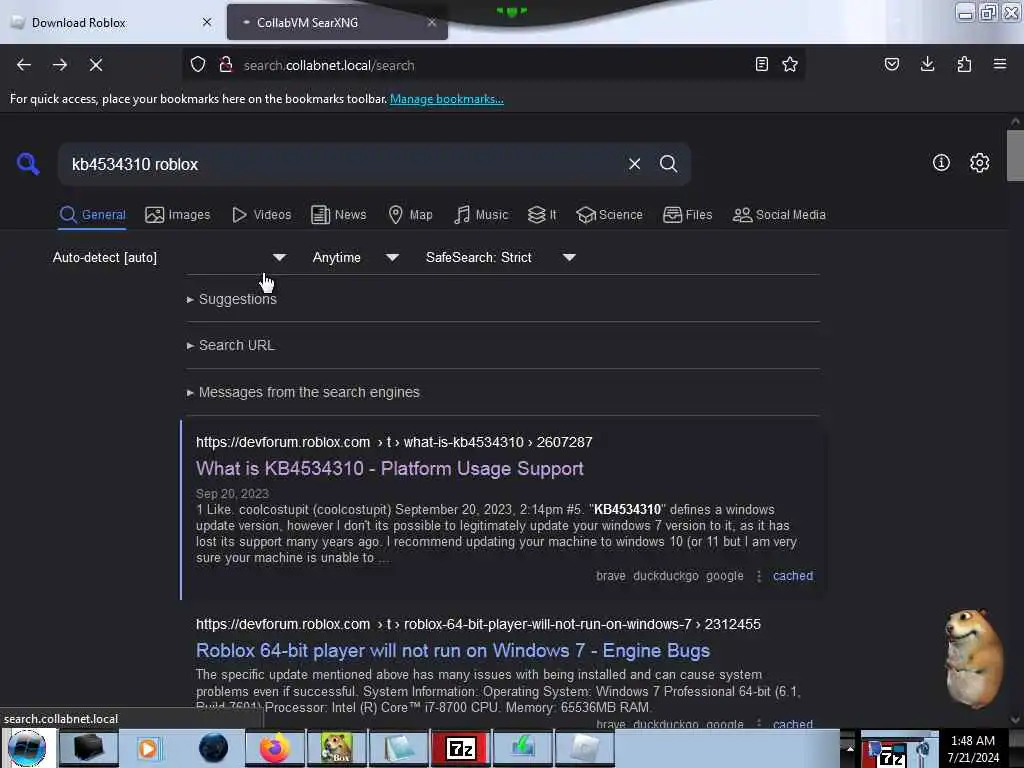This screenshot has width=1024, height=768.
Task: Open the Auto-detect language dropdown
Action: (x=169, y=257)
